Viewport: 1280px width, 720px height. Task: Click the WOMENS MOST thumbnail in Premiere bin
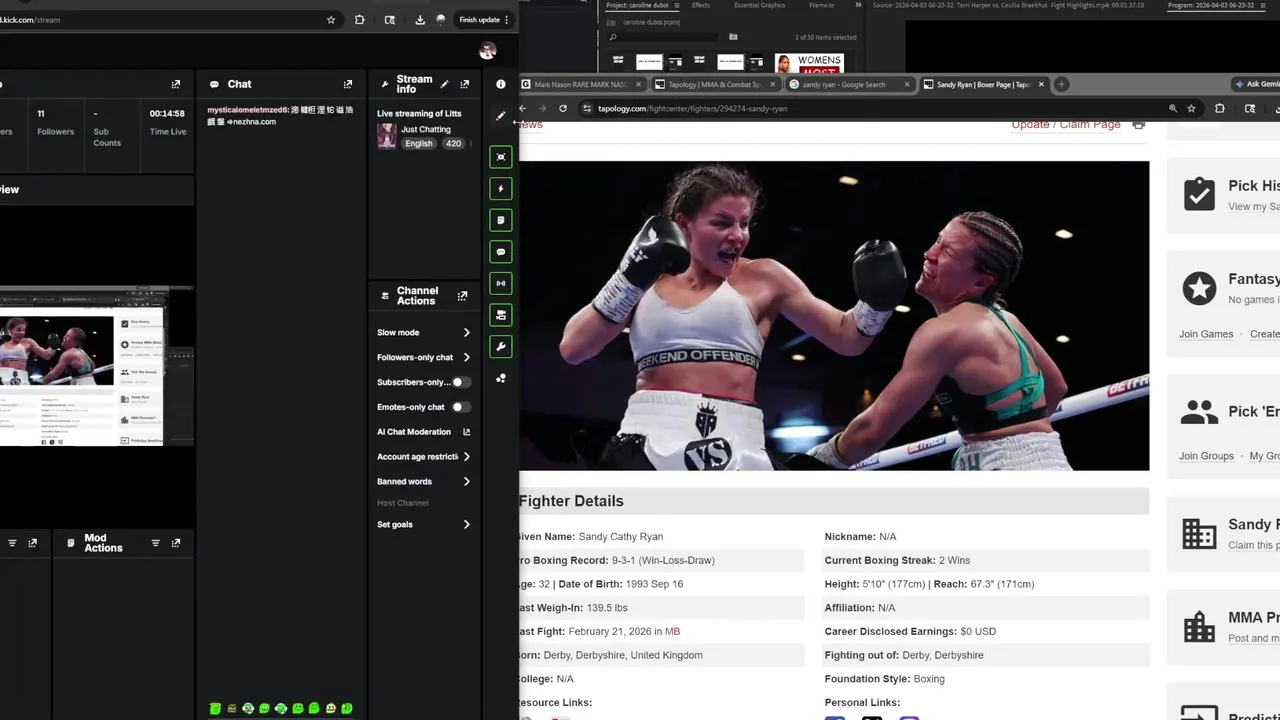pyautogui.click(x=809, y=63)
